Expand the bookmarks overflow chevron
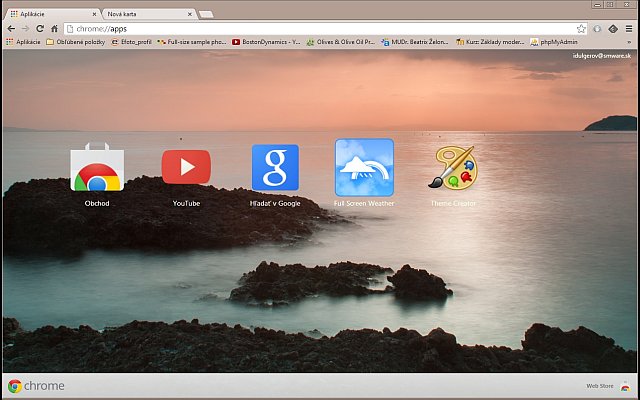 pos(629,42)
